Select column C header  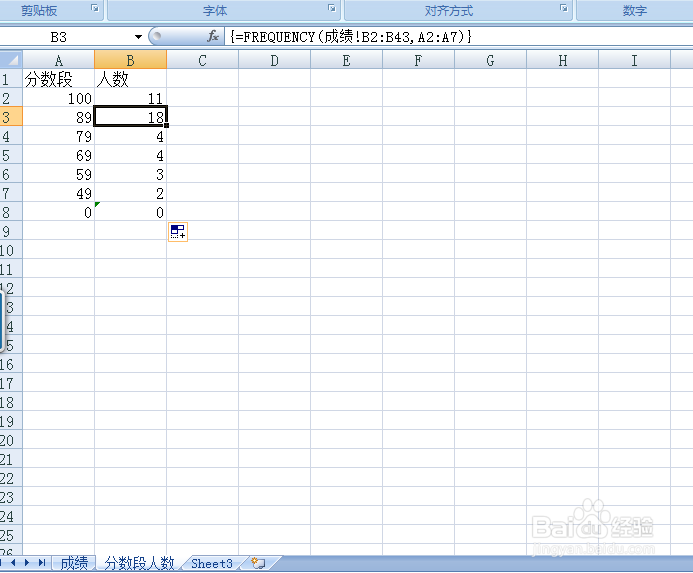pyautogui.click(x=202, y=60)
